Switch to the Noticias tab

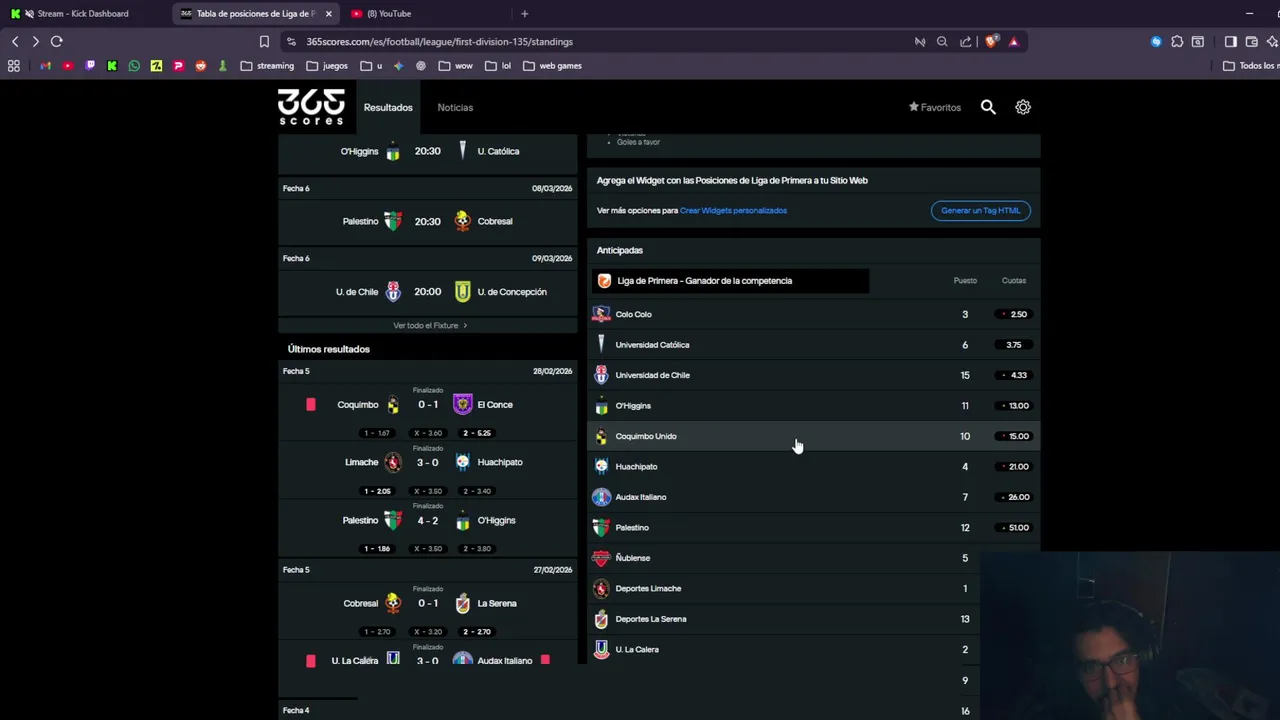[x=455, y=107]
